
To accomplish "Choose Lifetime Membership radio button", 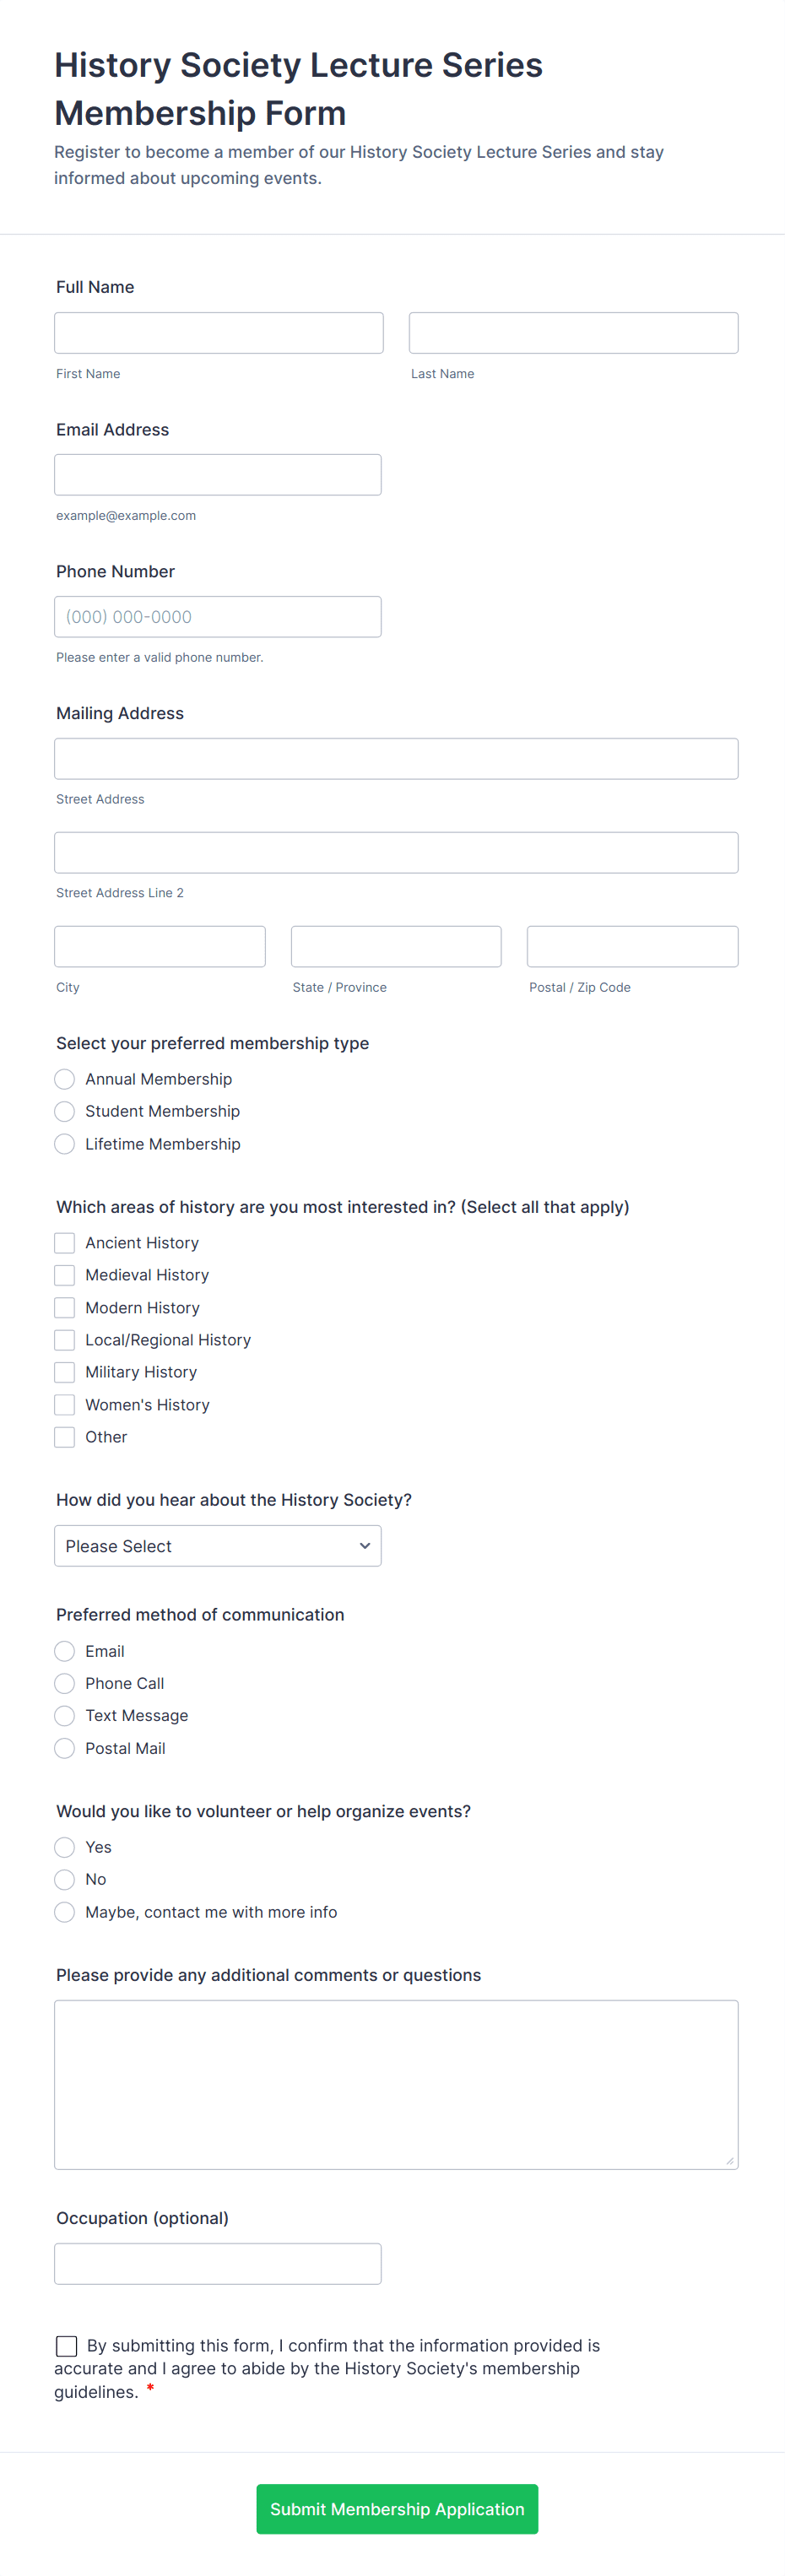I will coord(65,1144).
